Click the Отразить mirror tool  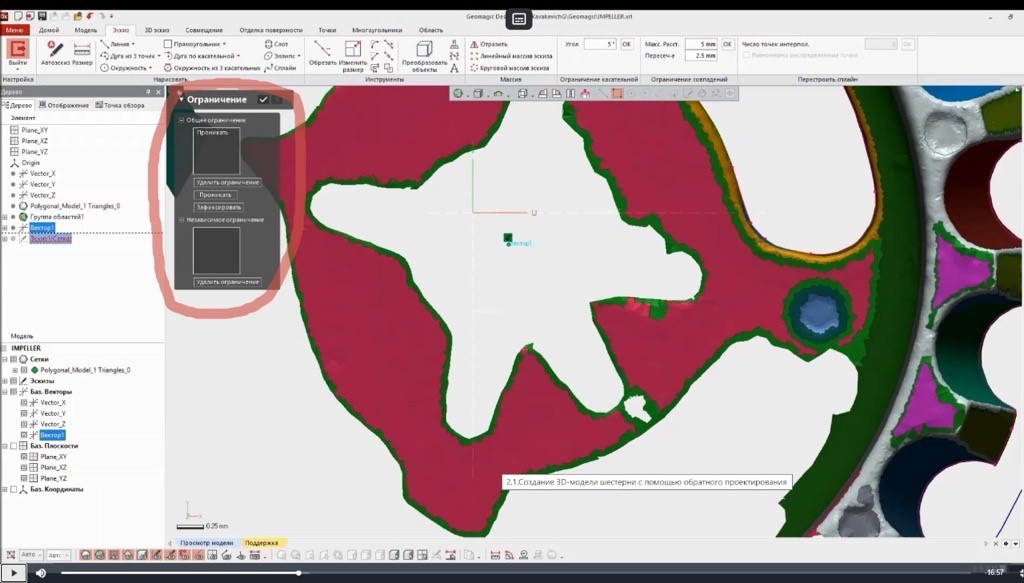(x=488, y=44)
